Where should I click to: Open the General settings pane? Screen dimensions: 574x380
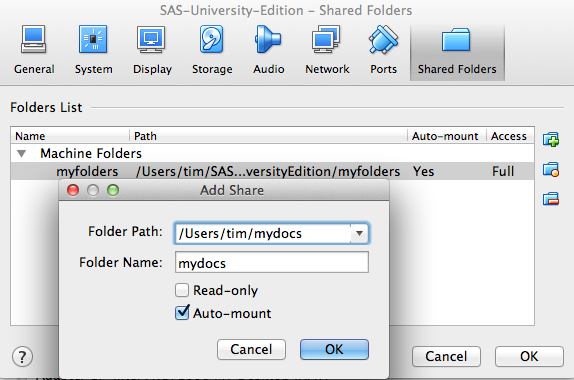point(34,50)
